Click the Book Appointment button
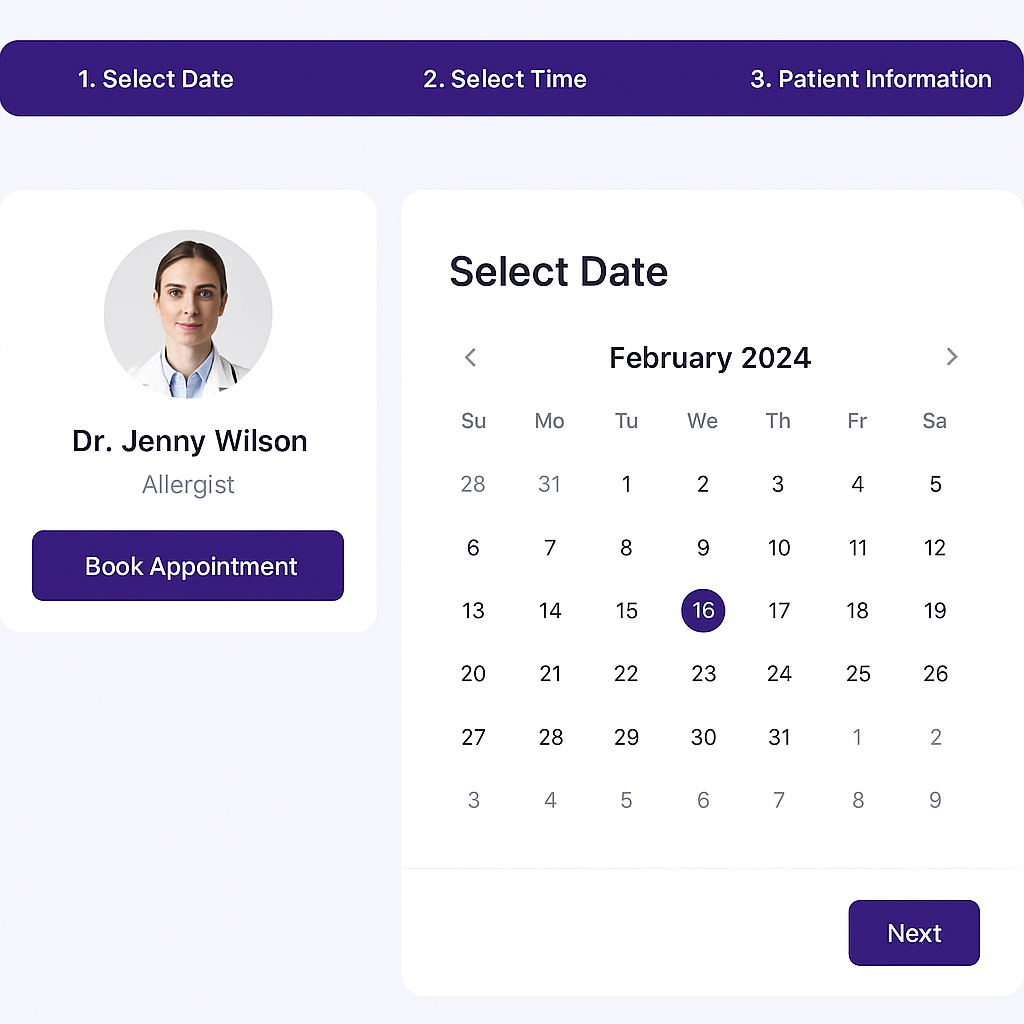The height and width of the screenshot is (1024, 1024). click(x=188, y=566)
